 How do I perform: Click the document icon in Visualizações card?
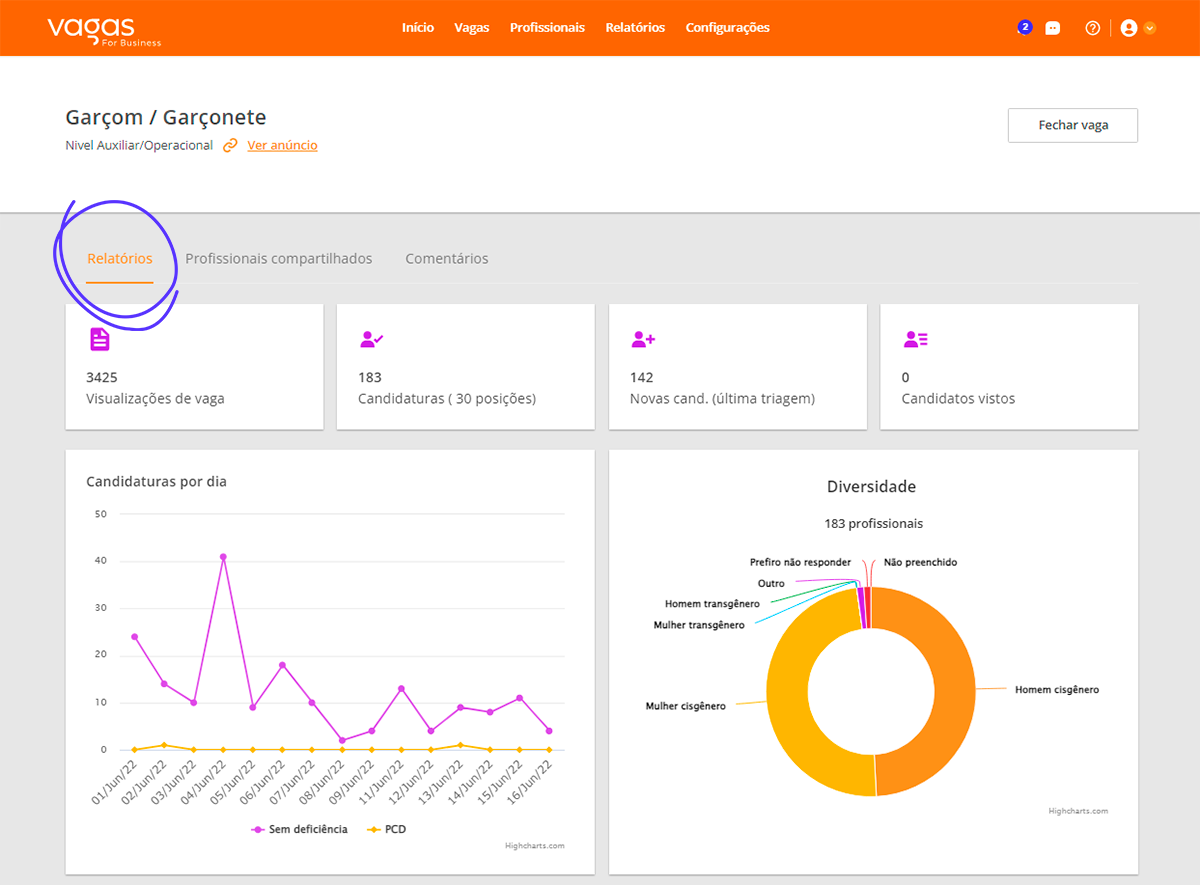(x=99, y=339)
